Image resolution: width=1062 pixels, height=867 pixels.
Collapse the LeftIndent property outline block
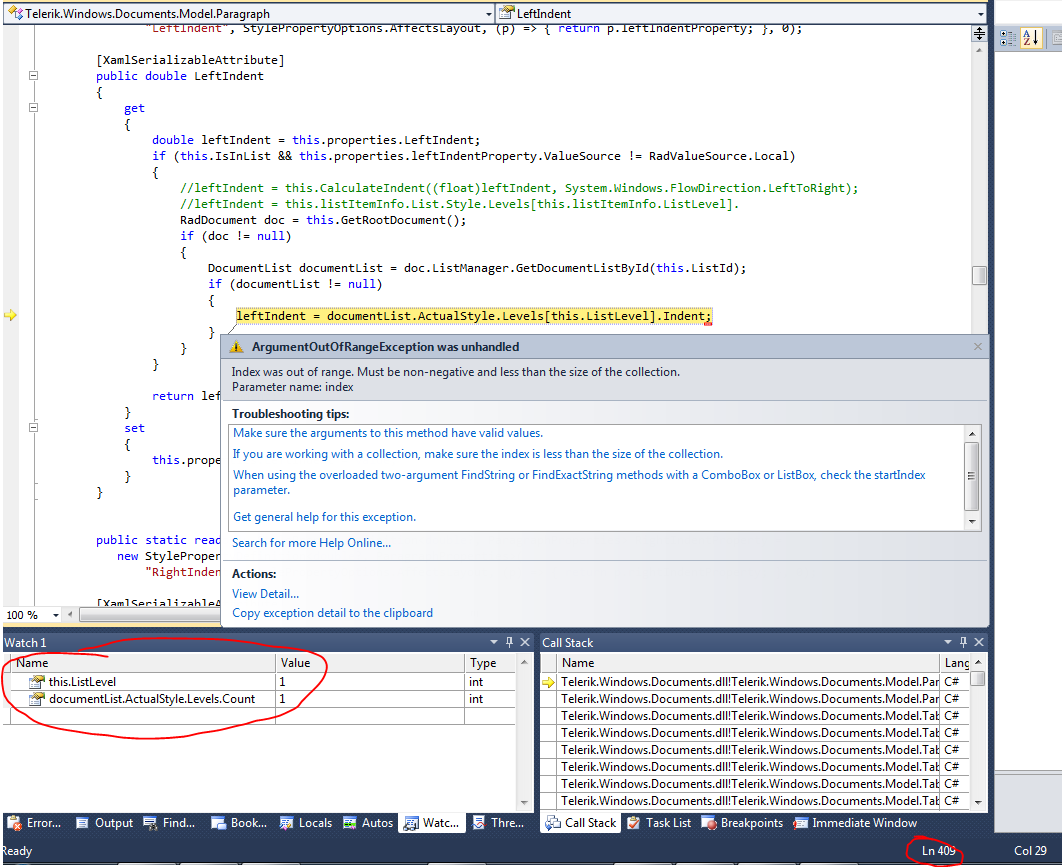[x=33, y=76]
